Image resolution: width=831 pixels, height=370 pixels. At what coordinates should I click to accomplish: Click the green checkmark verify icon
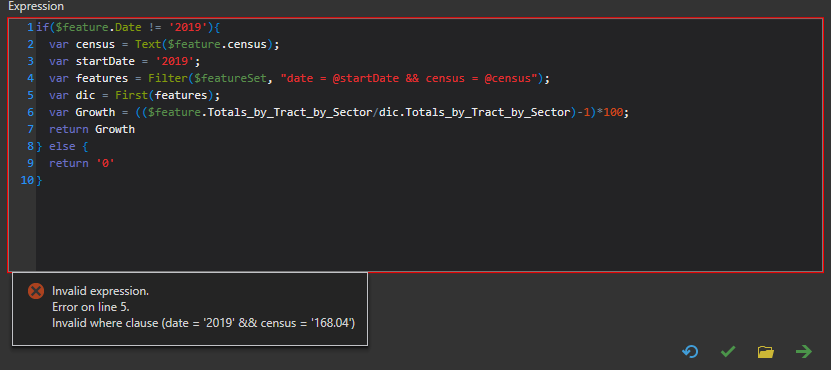coord(728,351)
